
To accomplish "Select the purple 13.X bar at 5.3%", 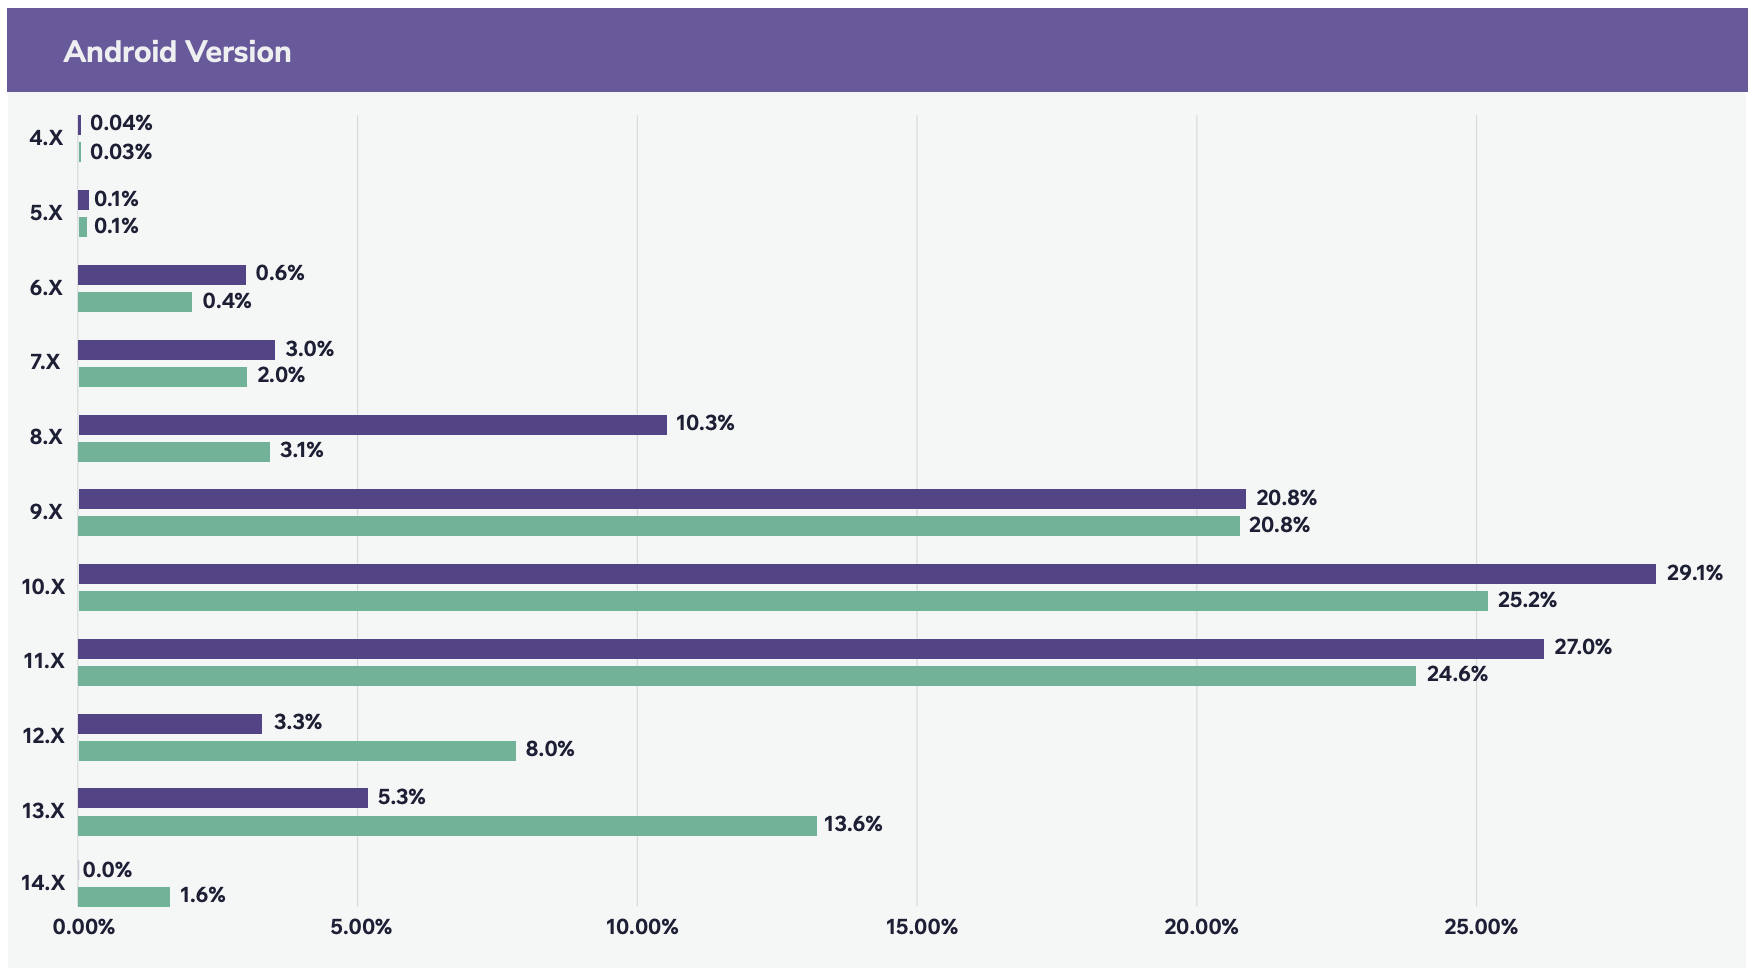I will [x=223, y=798].
